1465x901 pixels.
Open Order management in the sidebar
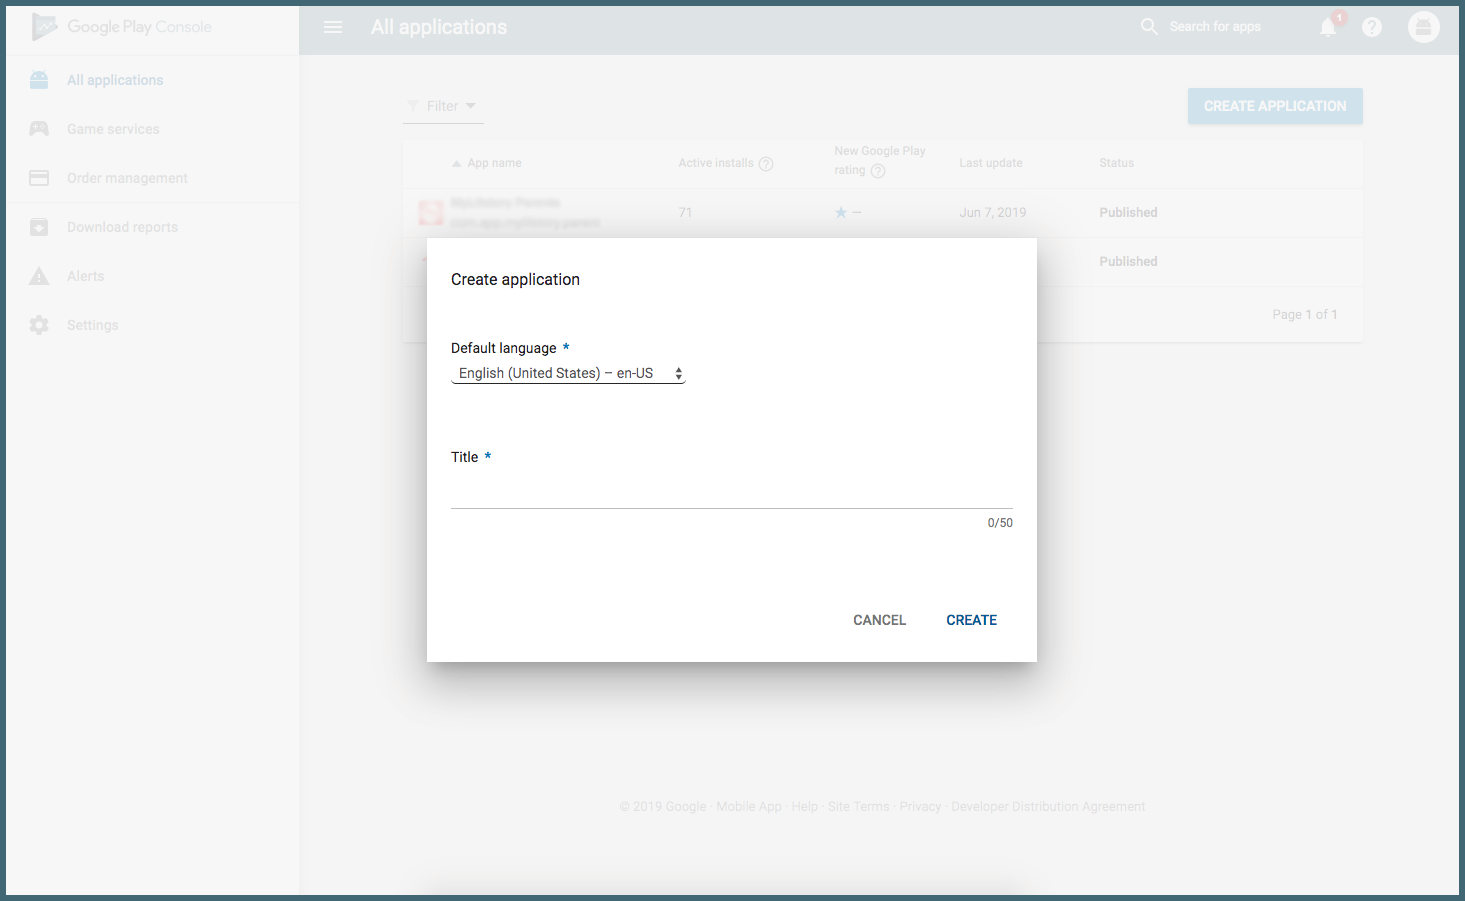click(127, 177)
